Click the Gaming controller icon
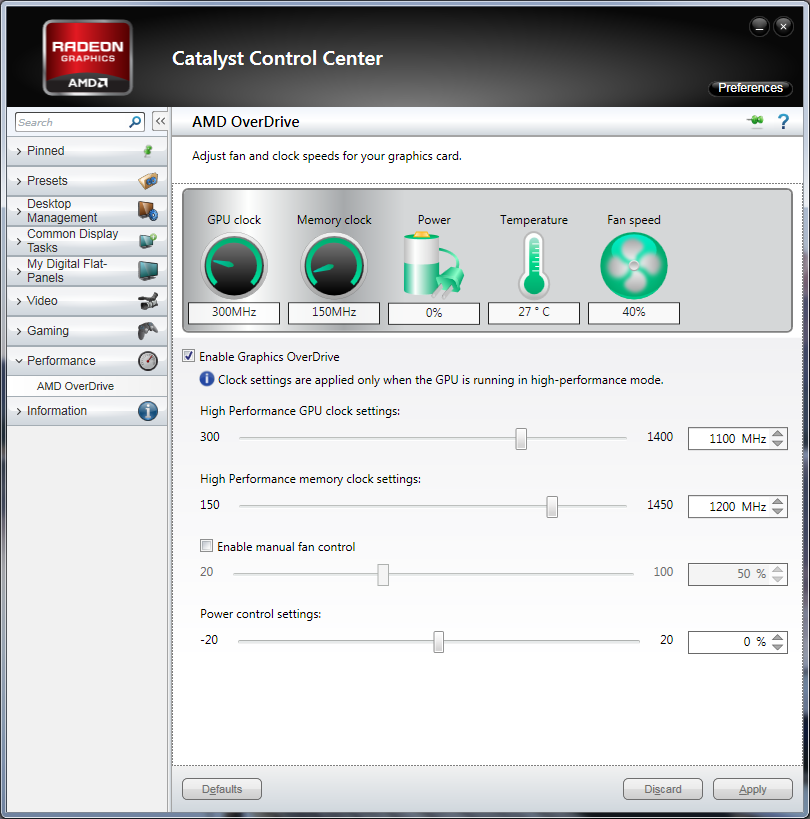Screen dimensions: 810x819 [148, 331]
